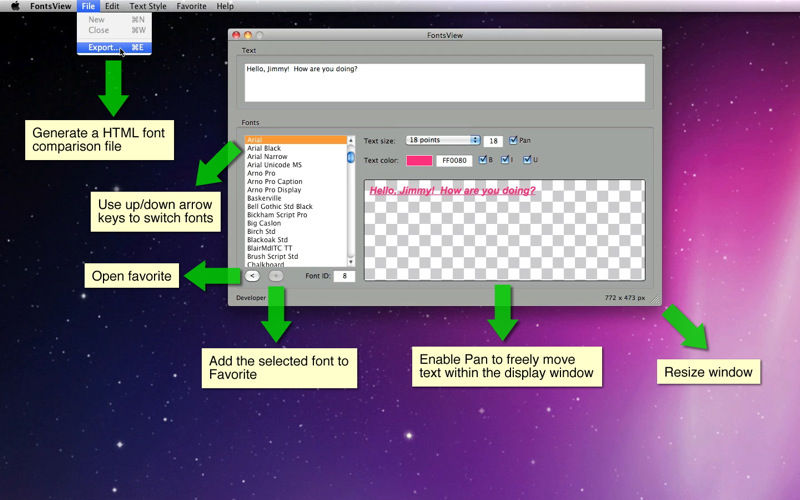Screen dimensions: 800x500
Task: Click the font list scrollbar thumb
Action: [351, 157]
